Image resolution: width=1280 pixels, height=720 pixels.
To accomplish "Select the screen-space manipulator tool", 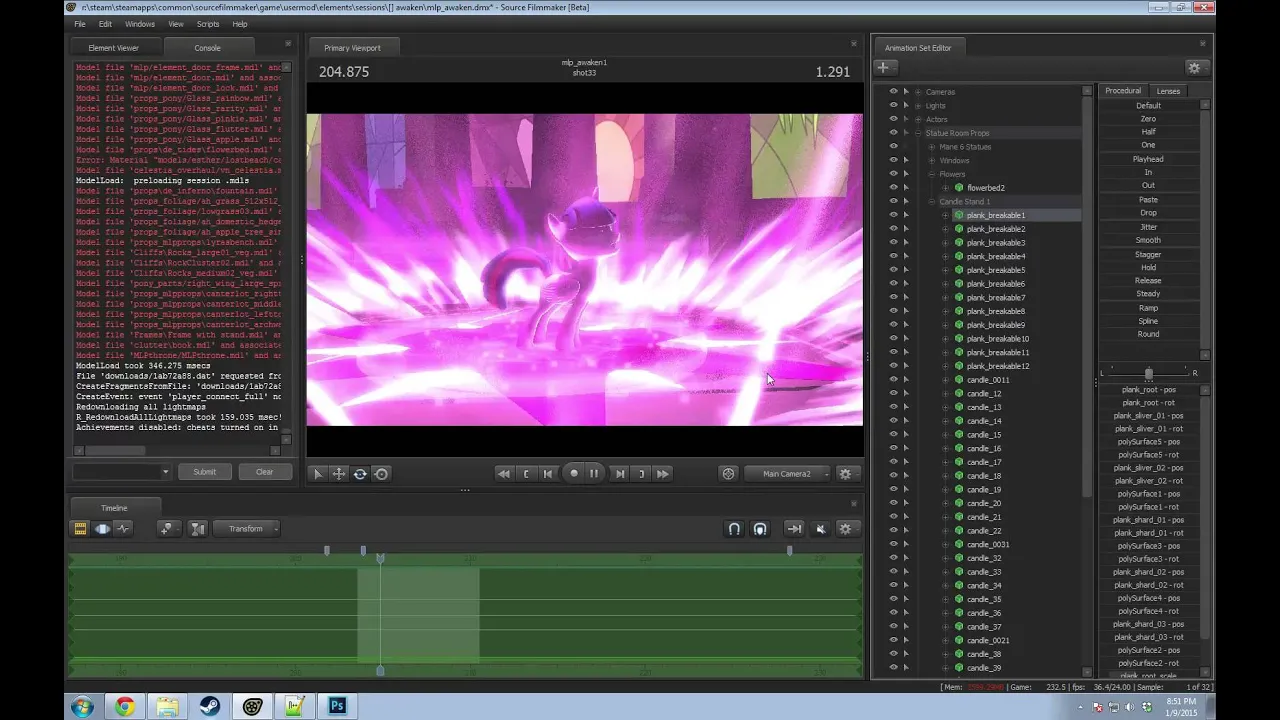I will (x=381, y=474).
